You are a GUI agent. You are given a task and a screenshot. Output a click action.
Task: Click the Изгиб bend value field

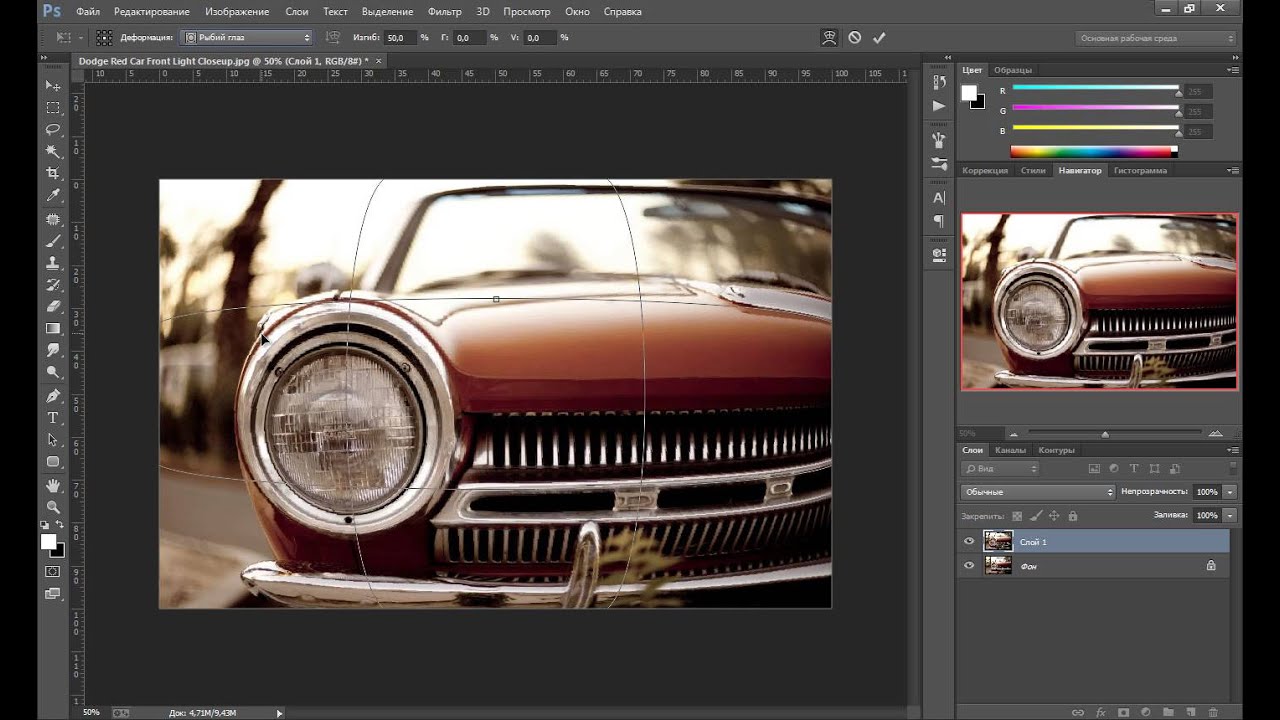click(398, 38)
